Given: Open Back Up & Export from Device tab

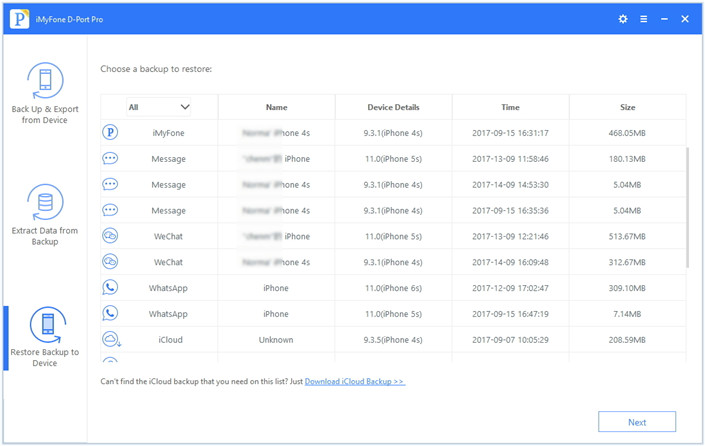Looking at the screenshot, I should 45,96.
